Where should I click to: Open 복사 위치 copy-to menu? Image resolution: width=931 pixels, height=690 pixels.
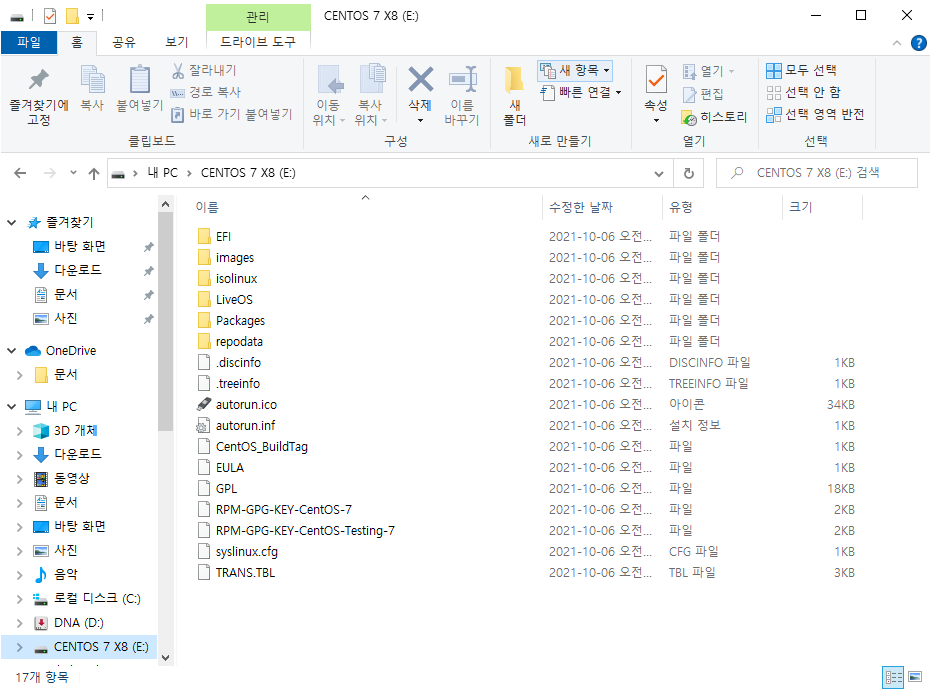click(x=370, y=96)
